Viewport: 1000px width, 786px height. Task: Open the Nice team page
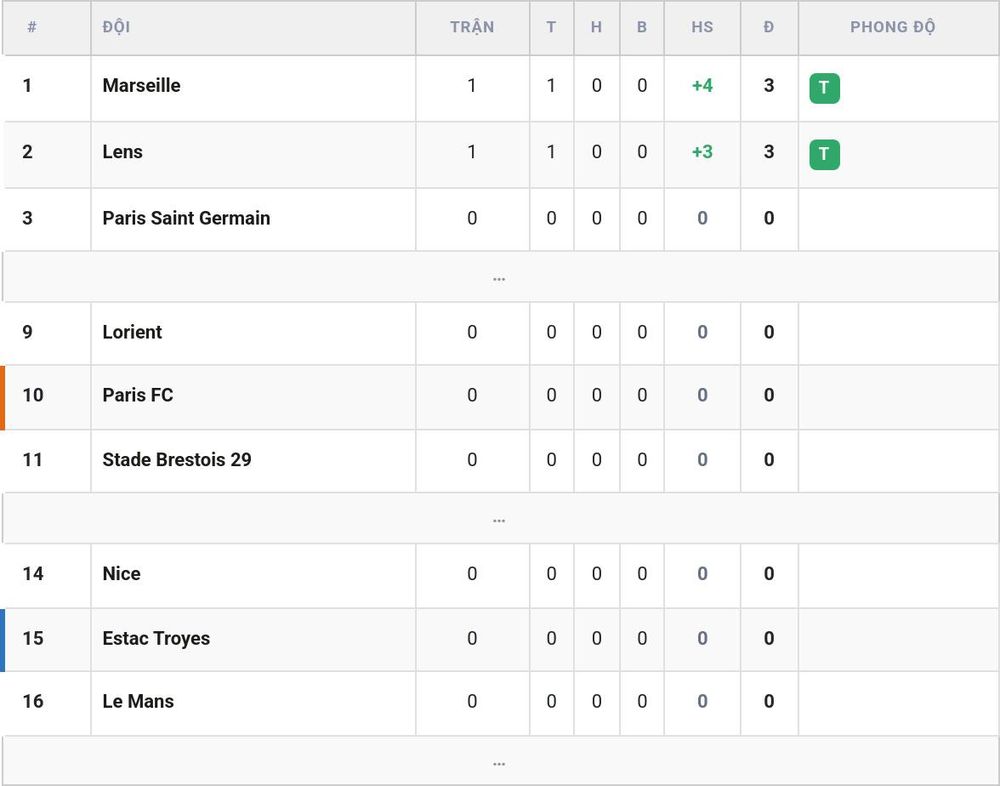point(121,574)
